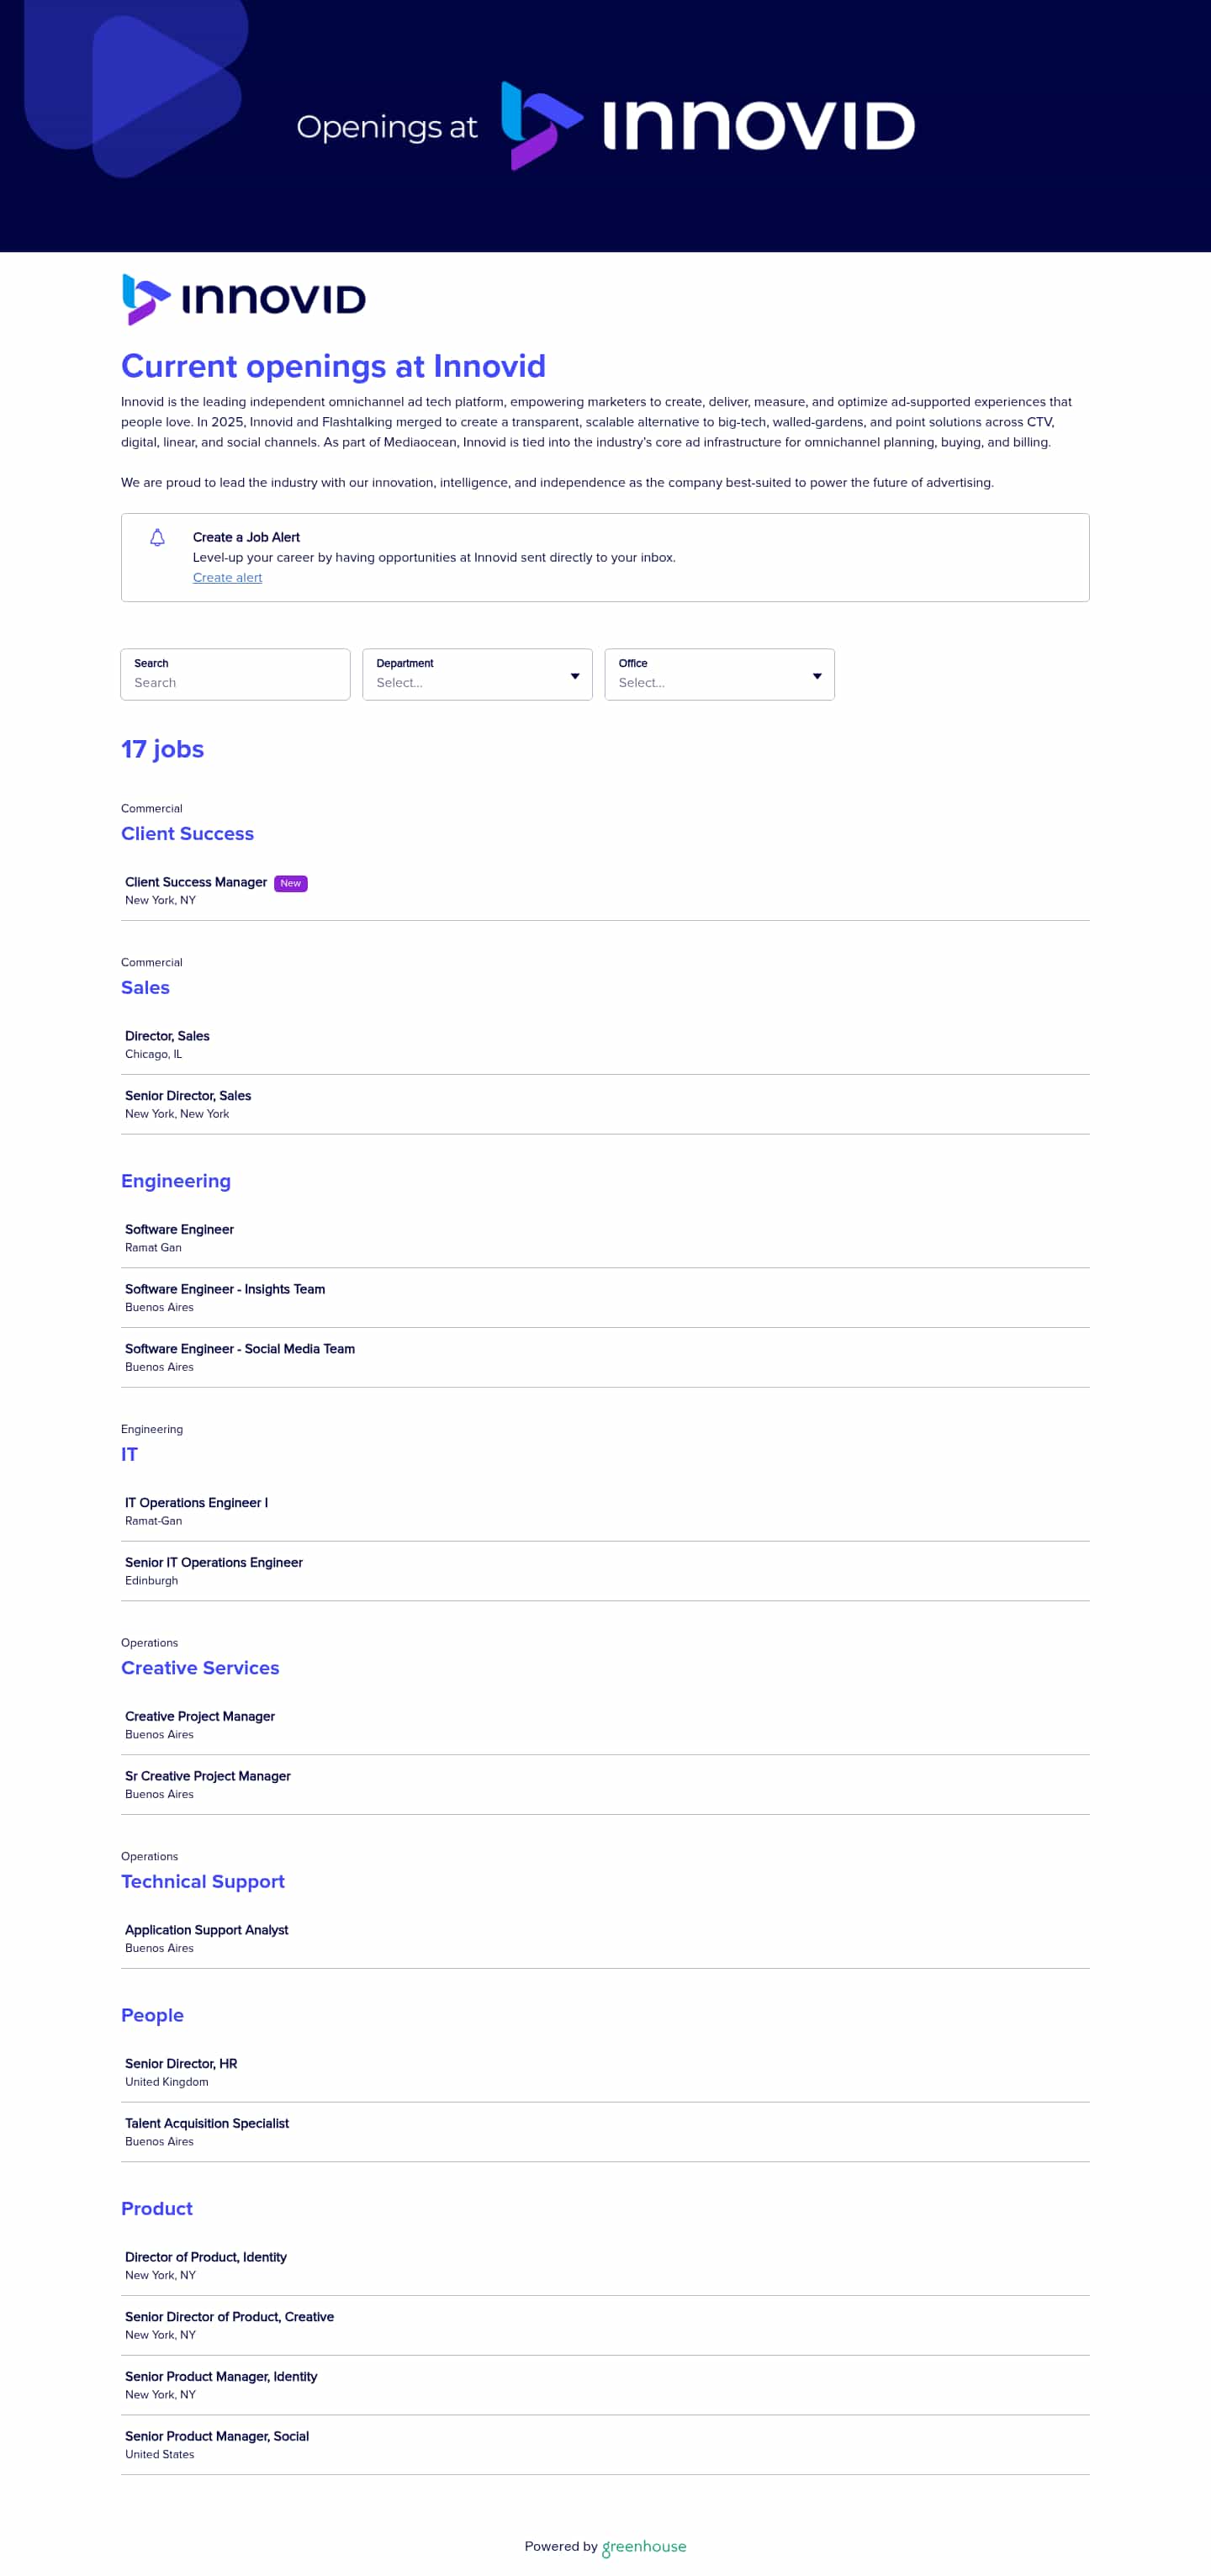Expand Office list using its arrow
Image resolution: width=1211 pixels, height=2576 pixels.
[817, 676]
